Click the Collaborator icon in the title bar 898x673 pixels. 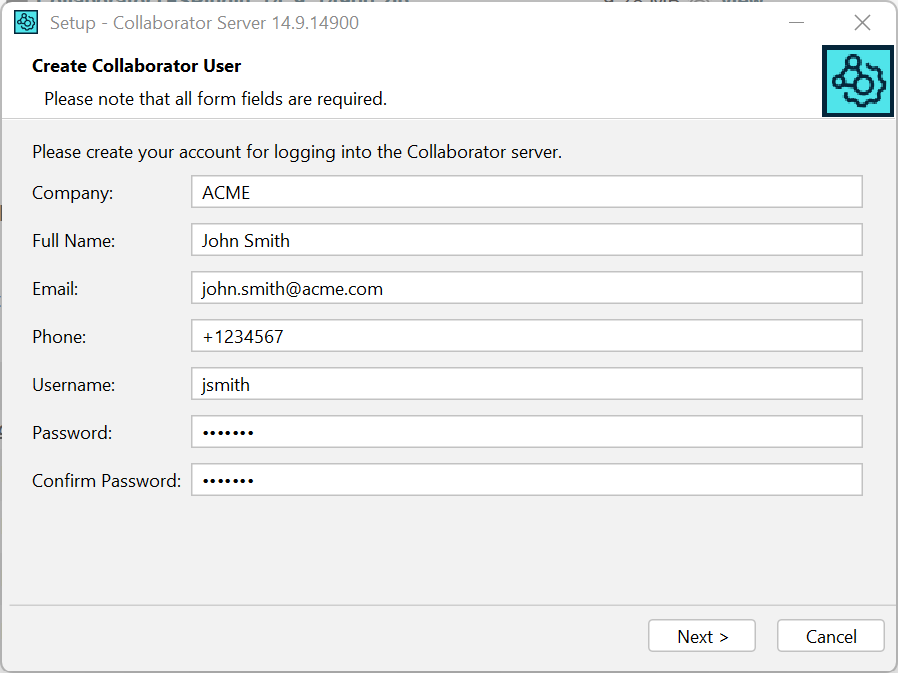coord(25,21)
